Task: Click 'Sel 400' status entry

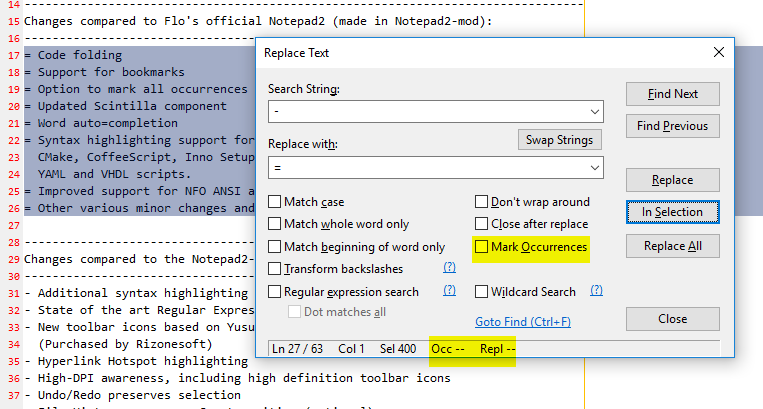Action: pyautogui.click(x=398, y=349)
